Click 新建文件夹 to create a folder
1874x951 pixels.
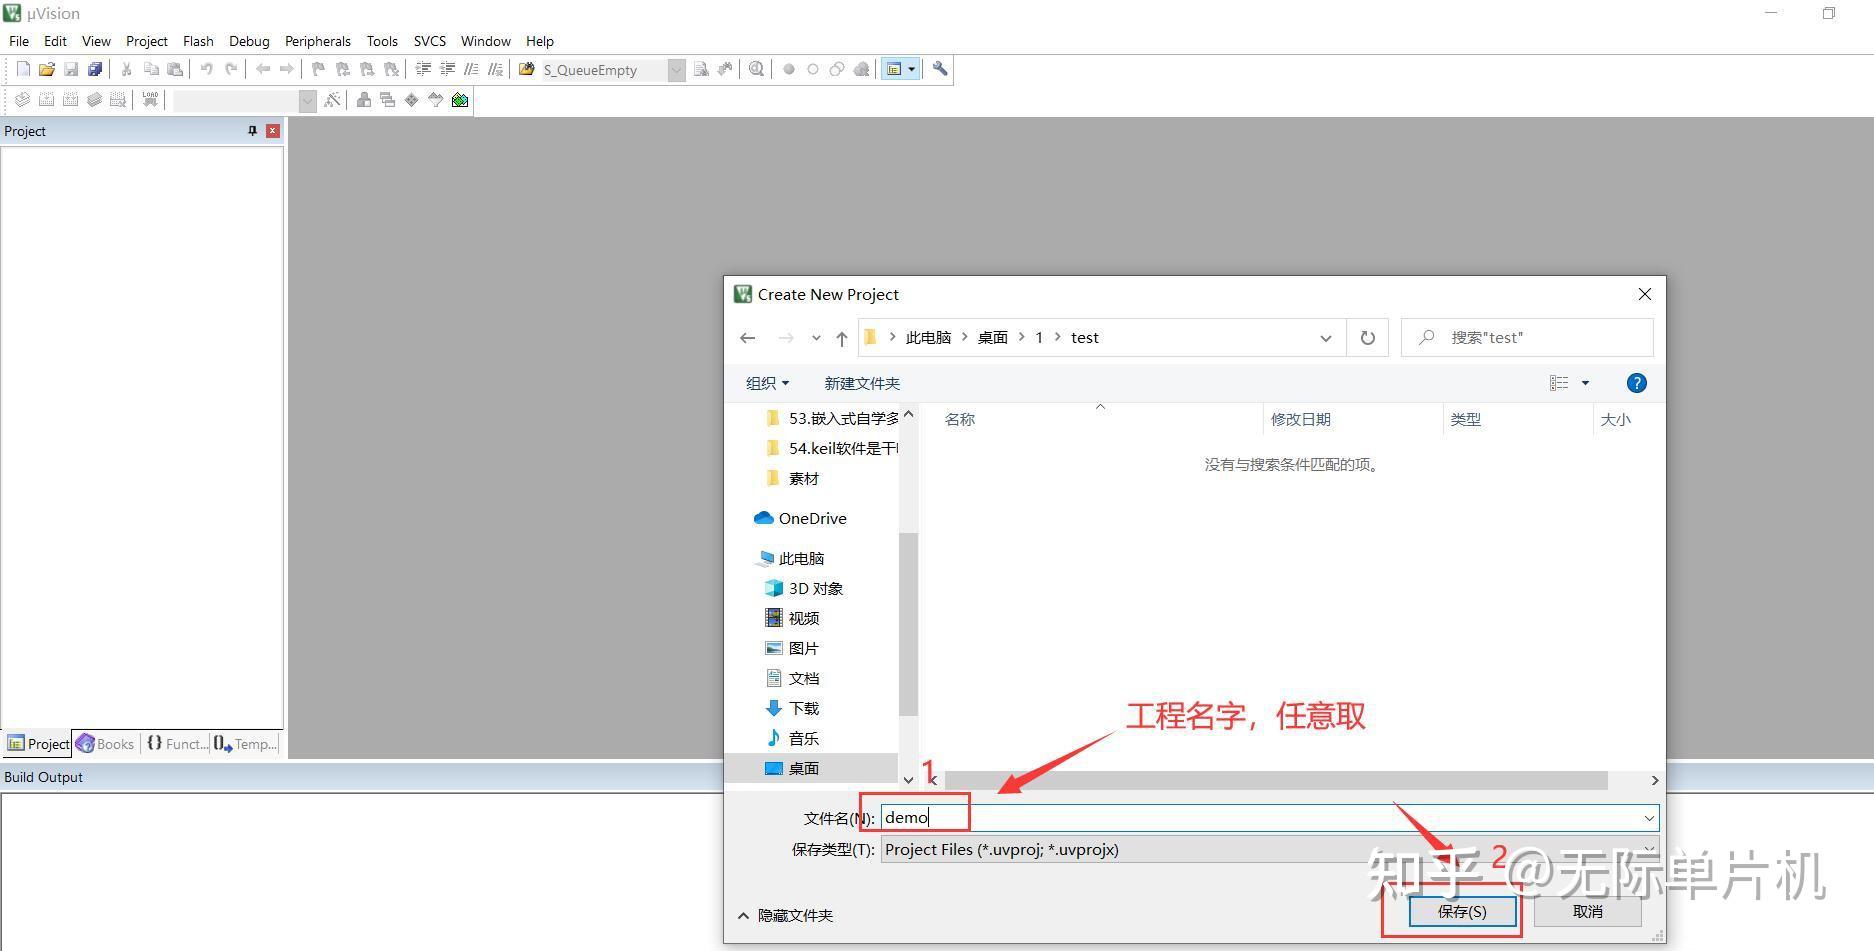862,383
